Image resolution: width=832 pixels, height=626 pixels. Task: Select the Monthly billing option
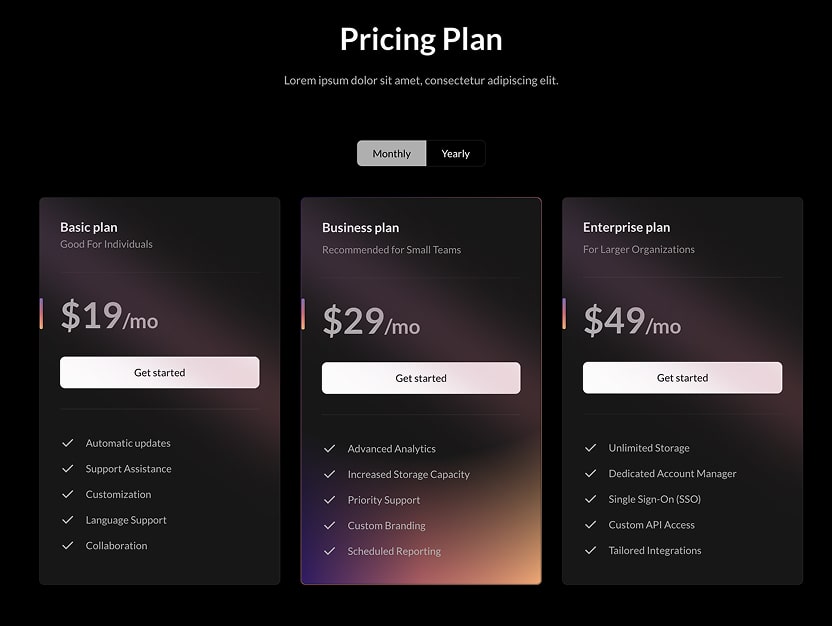pos(391,153)
